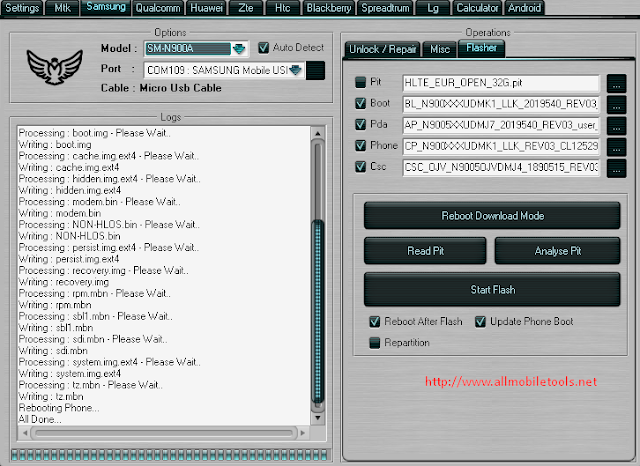
Task: Select 'Writing : boot.img' log line
Action: (55, 145)
